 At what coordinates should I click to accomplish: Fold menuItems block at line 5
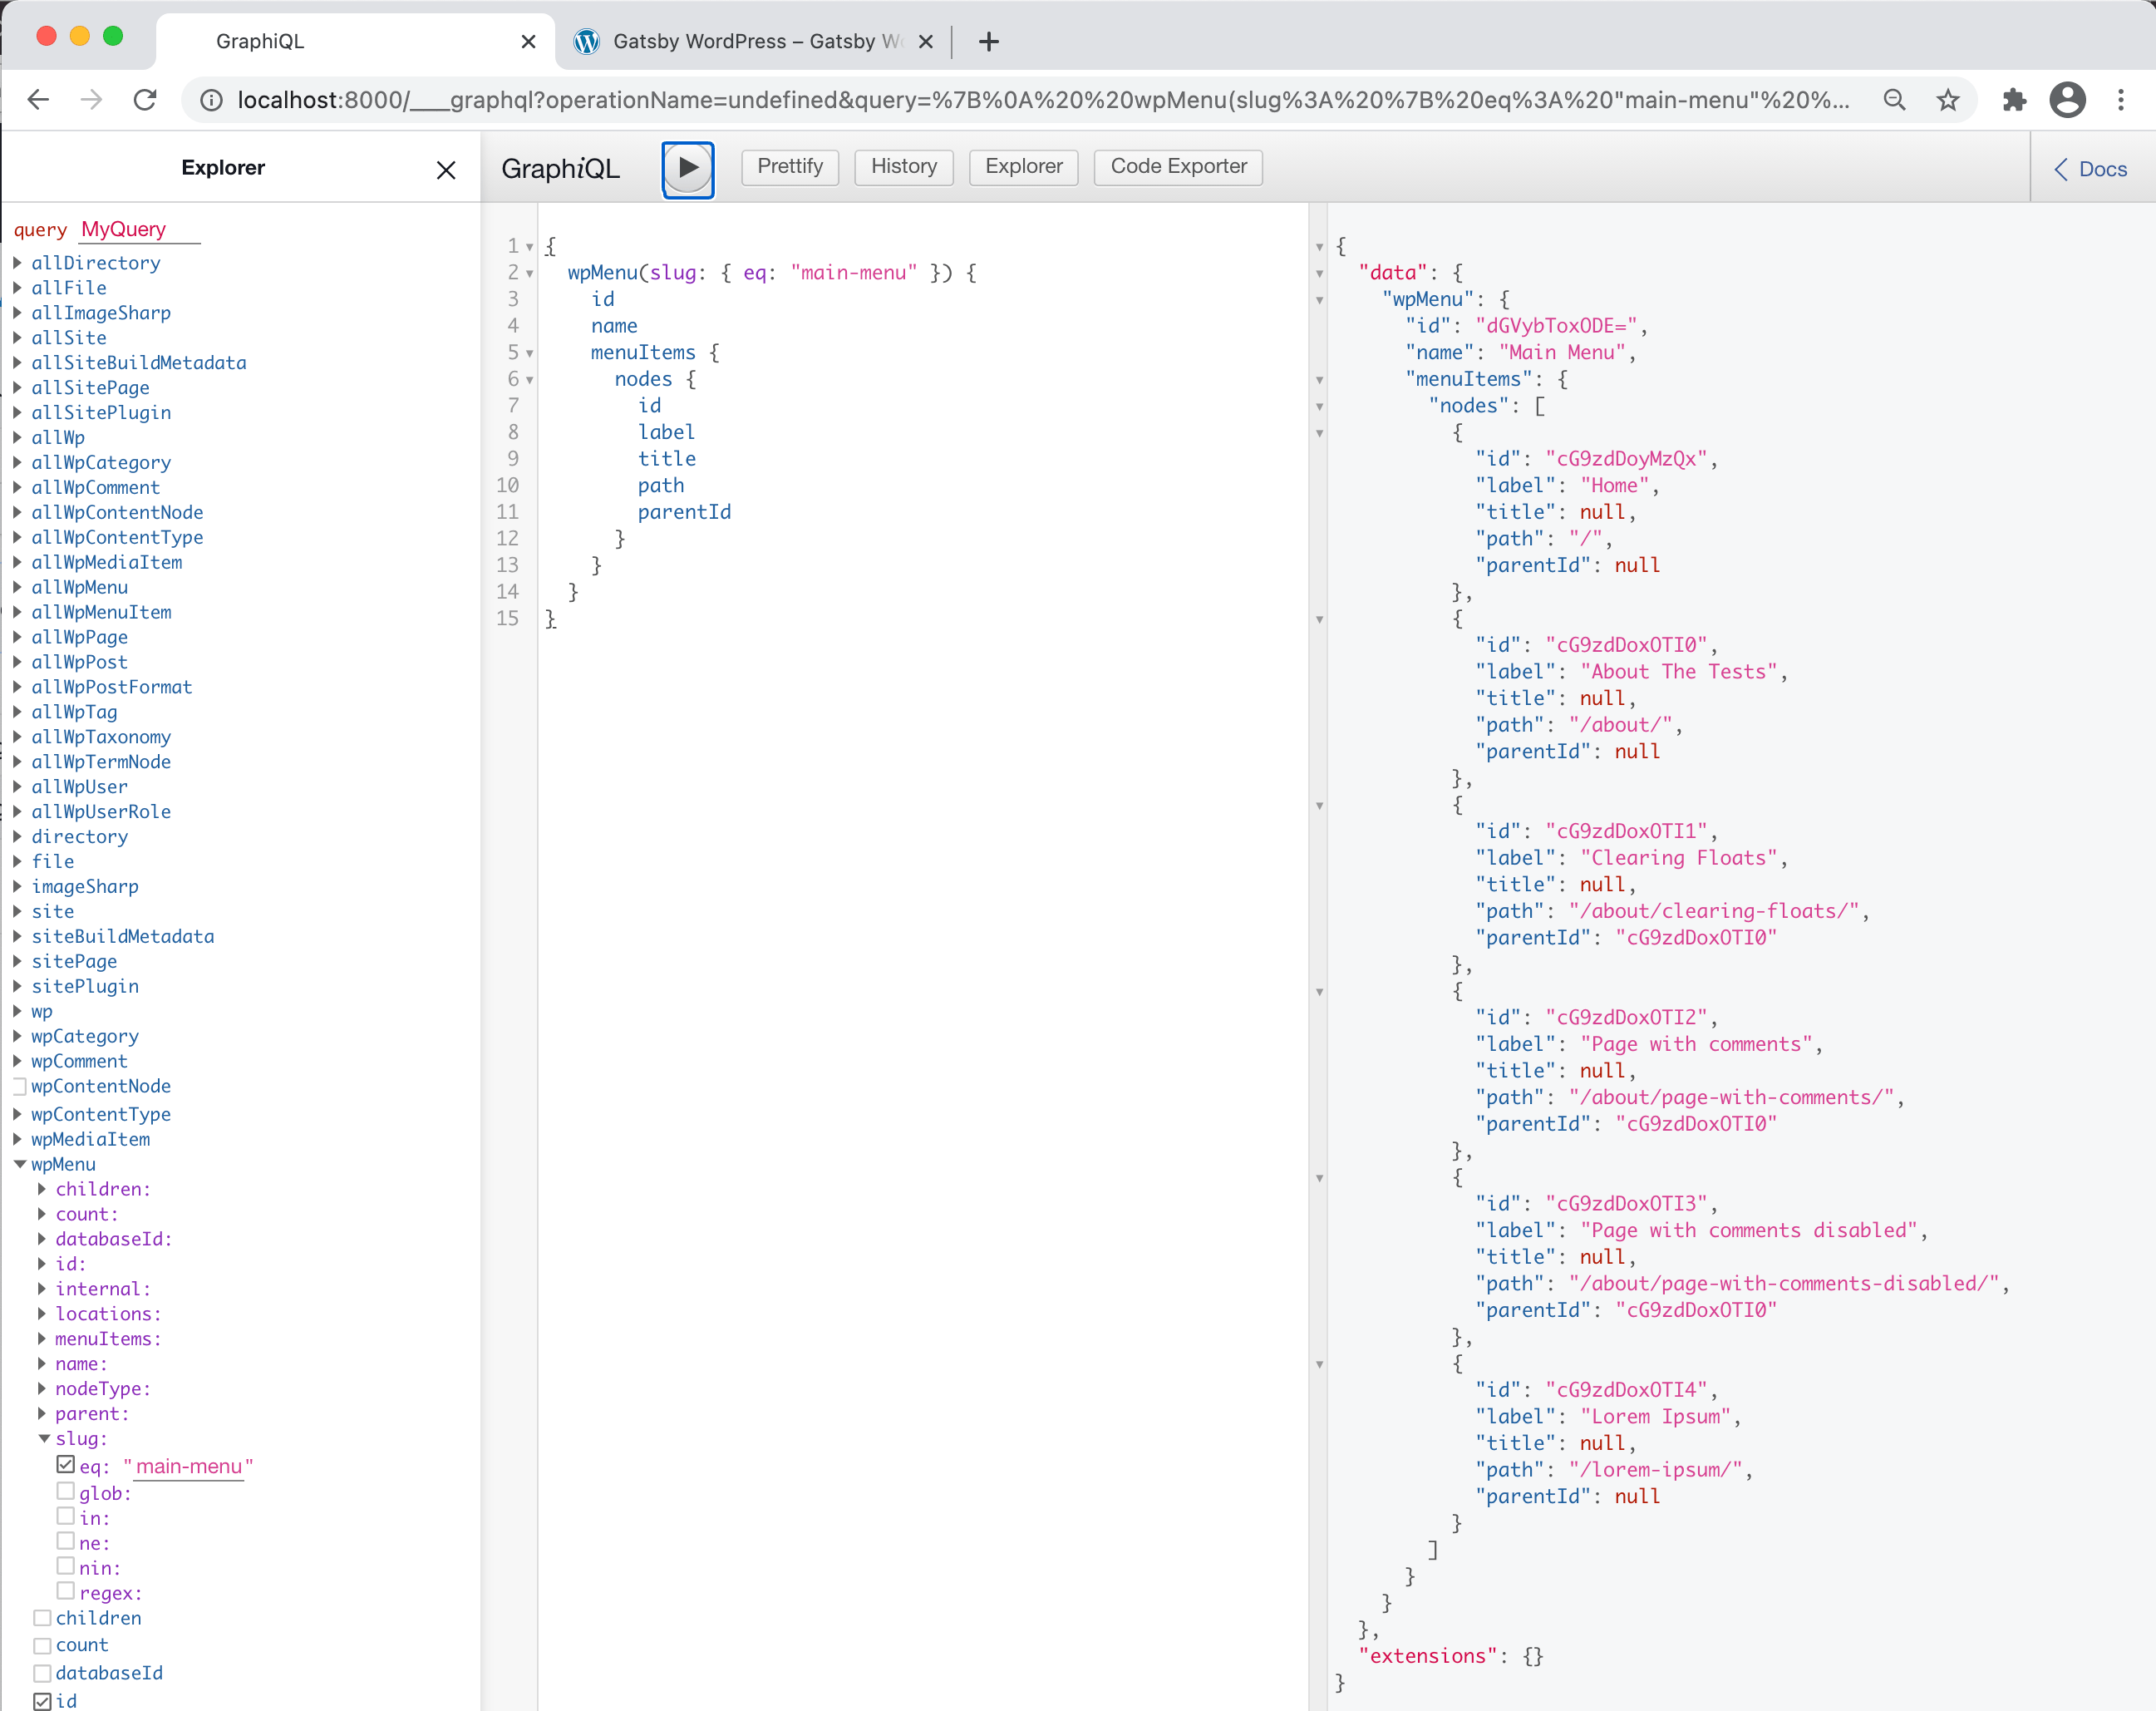tap(530, 353)
